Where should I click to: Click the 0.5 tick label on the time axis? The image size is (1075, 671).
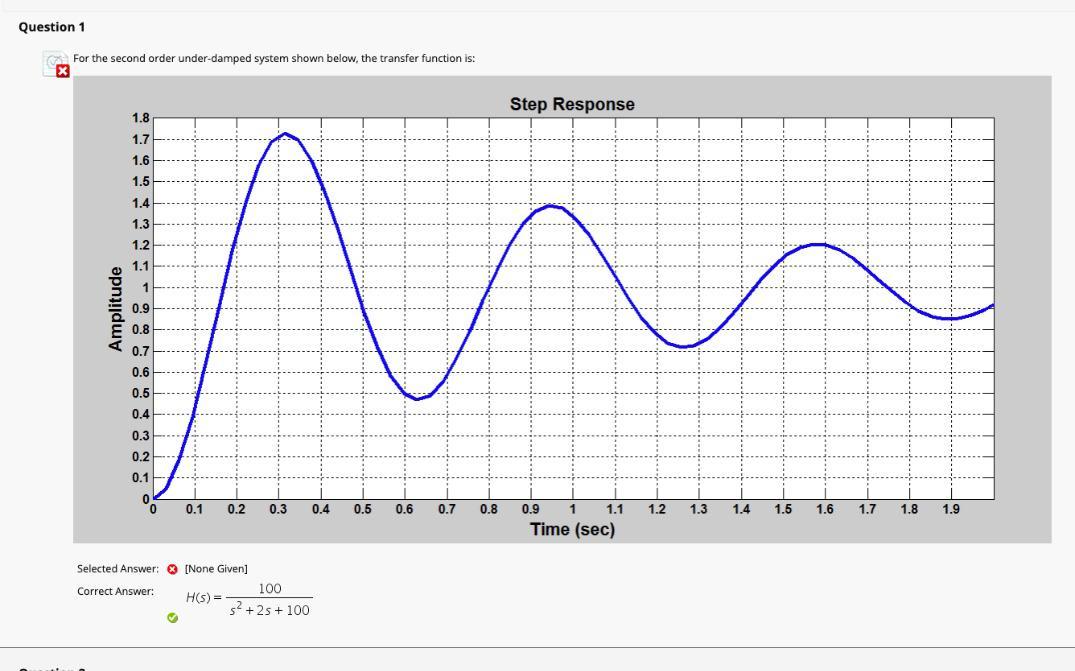coord(363,508)
